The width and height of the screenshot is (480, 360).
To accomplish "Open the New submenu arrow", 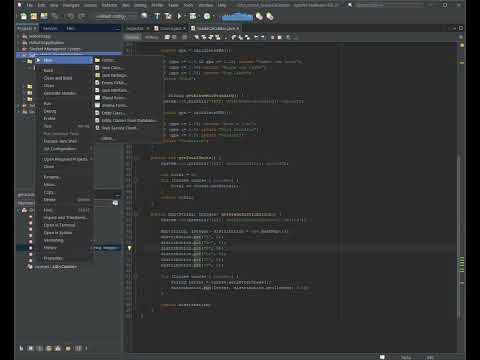I will pyautogui.click(x=91, y=60).
